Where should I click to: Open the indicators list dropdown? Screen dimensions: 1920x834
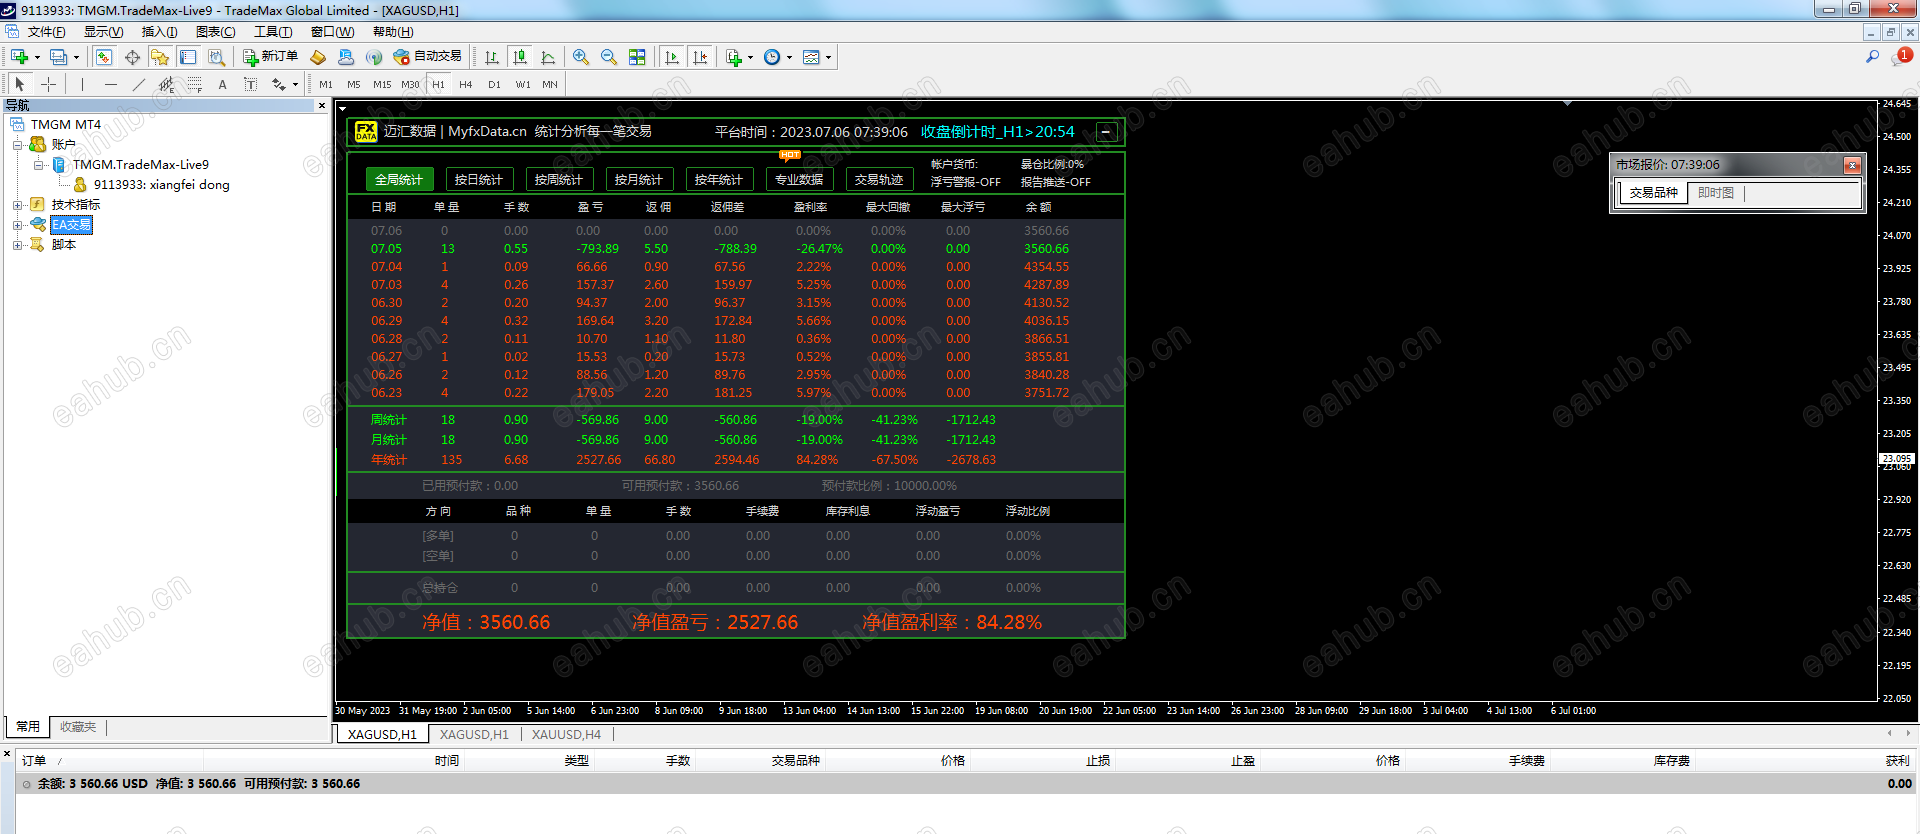[750, 58]
